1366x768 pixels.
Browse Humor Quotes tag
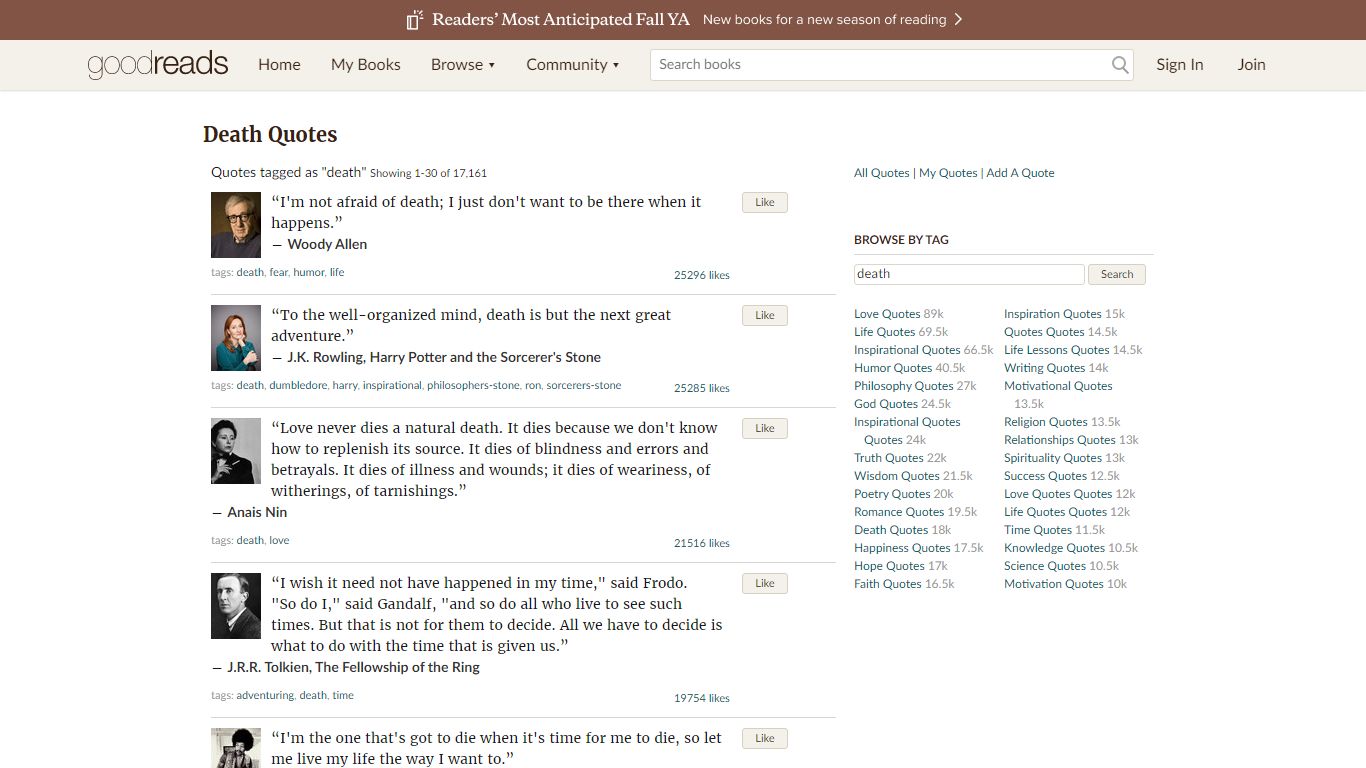pos(893,368)
